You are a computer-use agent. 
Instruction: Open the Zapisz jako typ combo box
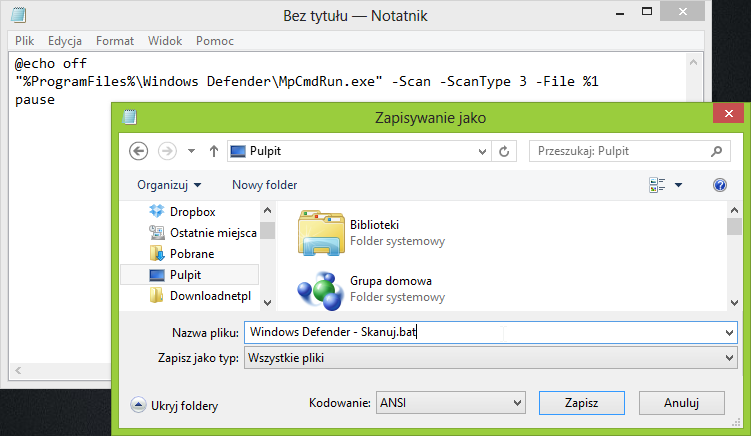click(490, 358)
